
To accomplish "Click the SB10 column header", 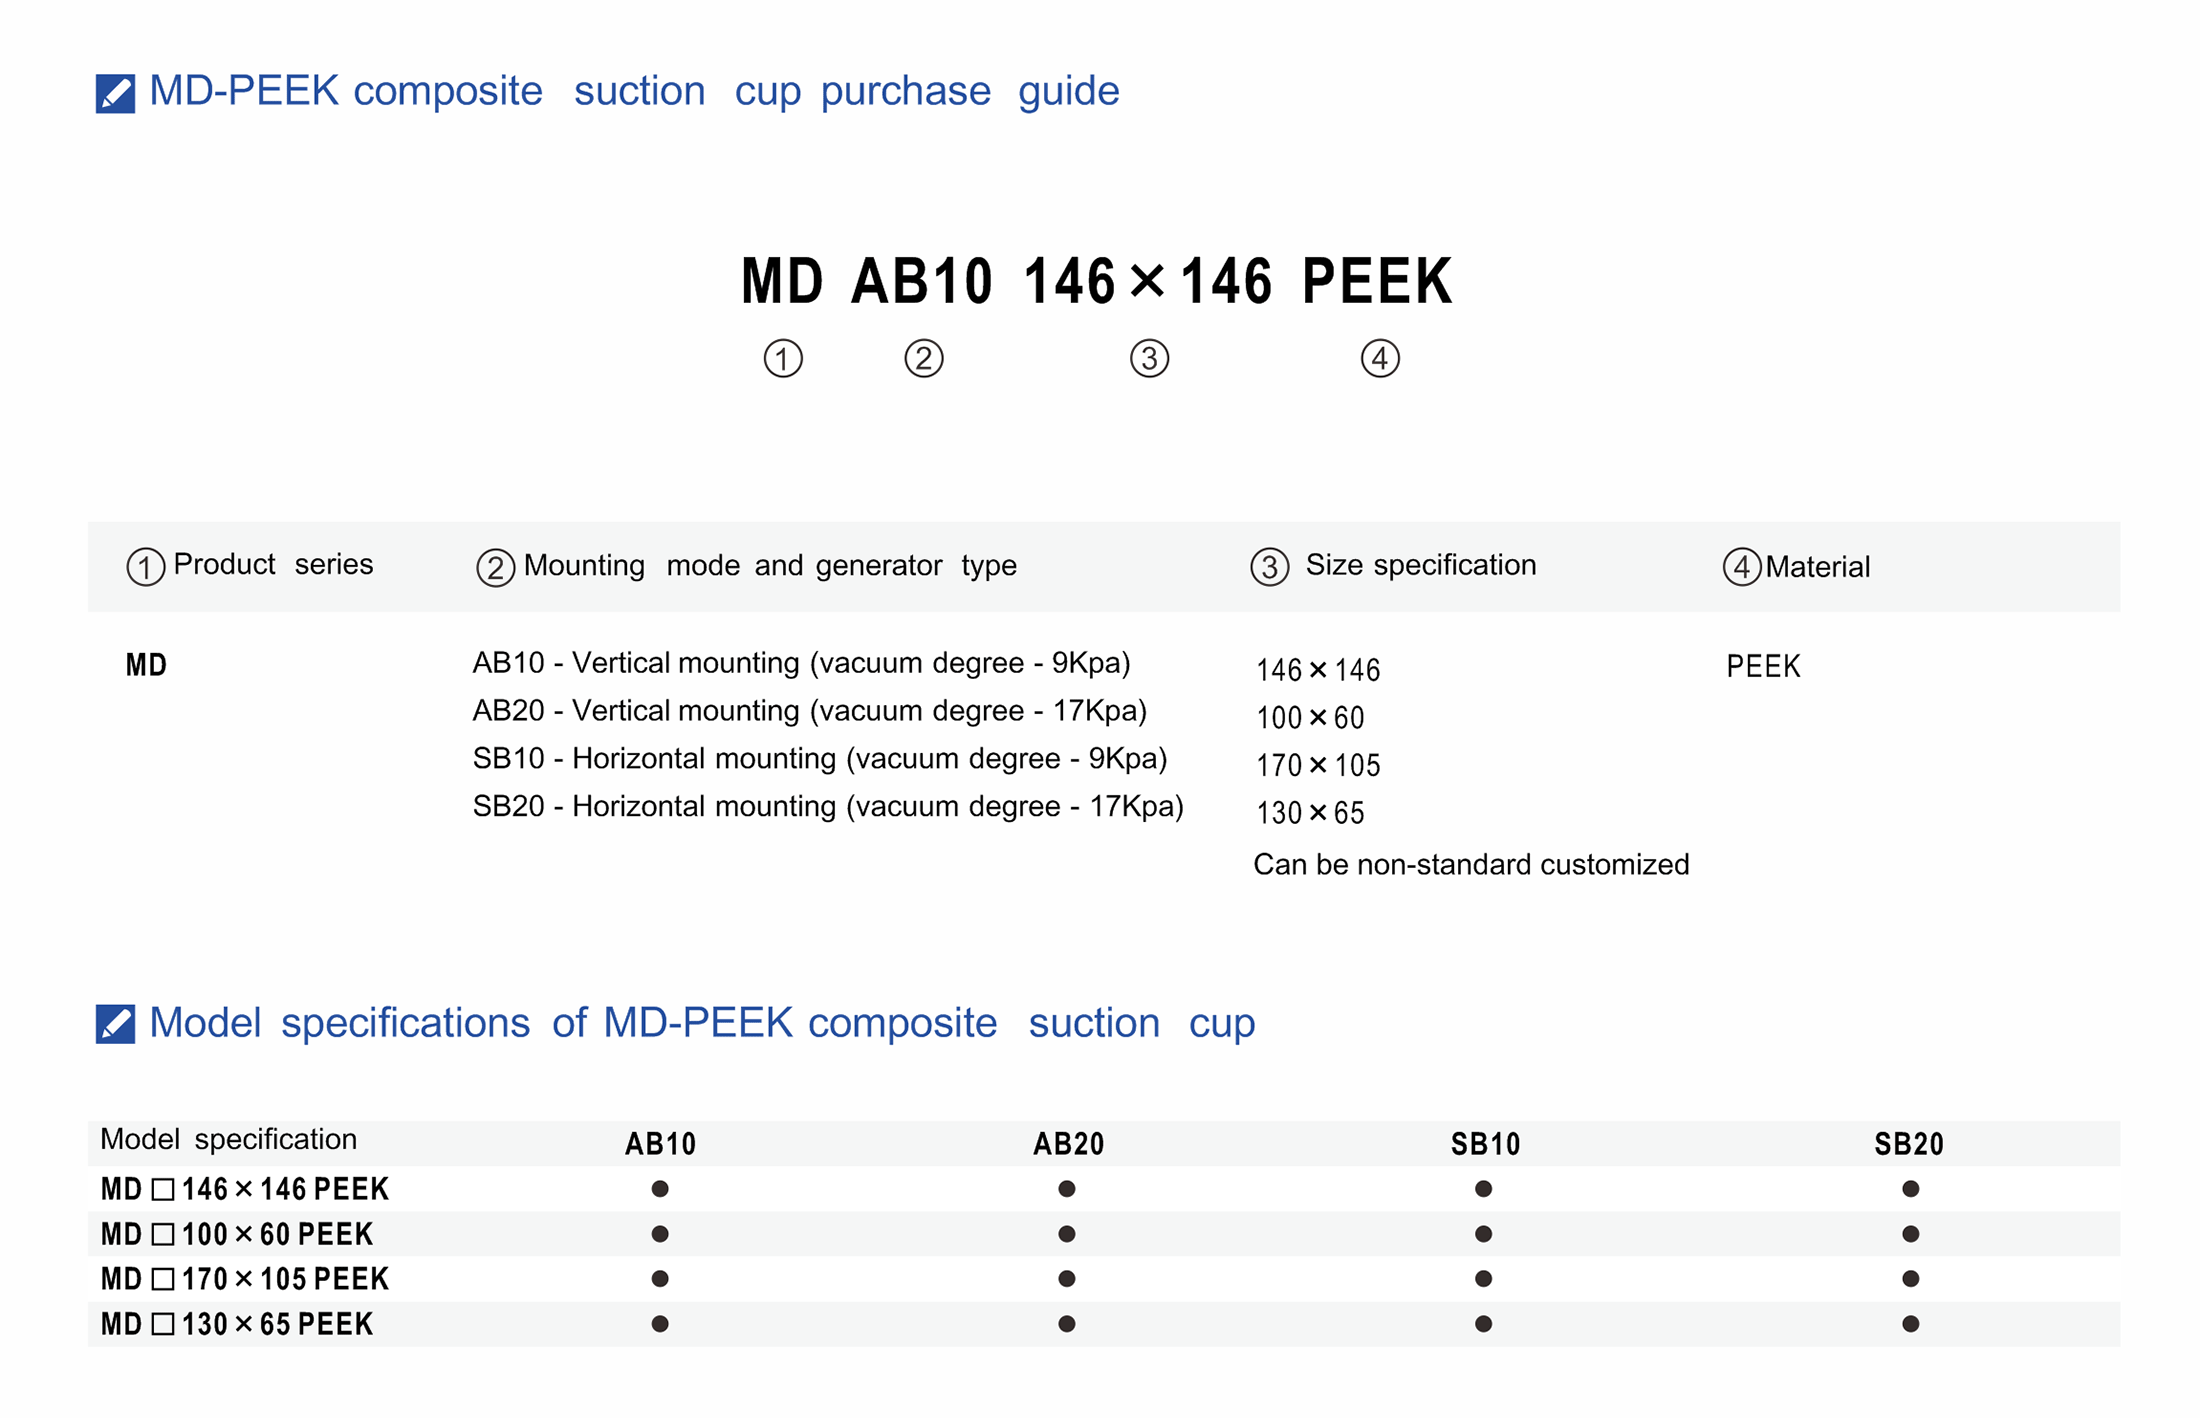I will point(1485,1144).
